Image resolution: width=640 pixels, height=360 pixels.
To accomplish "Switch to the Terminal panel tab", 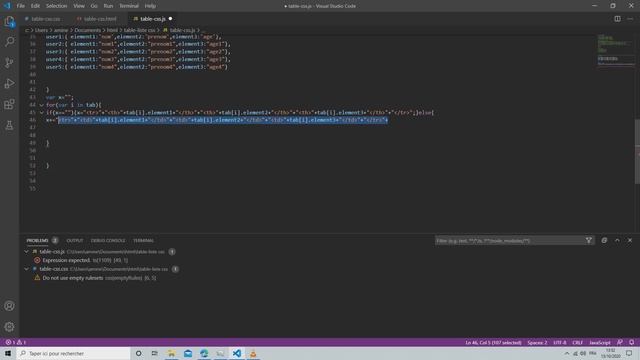I will tap(143, 240).
